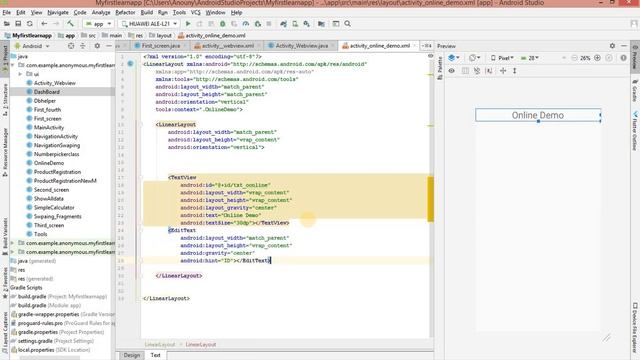Click collapse-all icon in Project panel
This screenshot has width=640, height=360.
(83, 46)
